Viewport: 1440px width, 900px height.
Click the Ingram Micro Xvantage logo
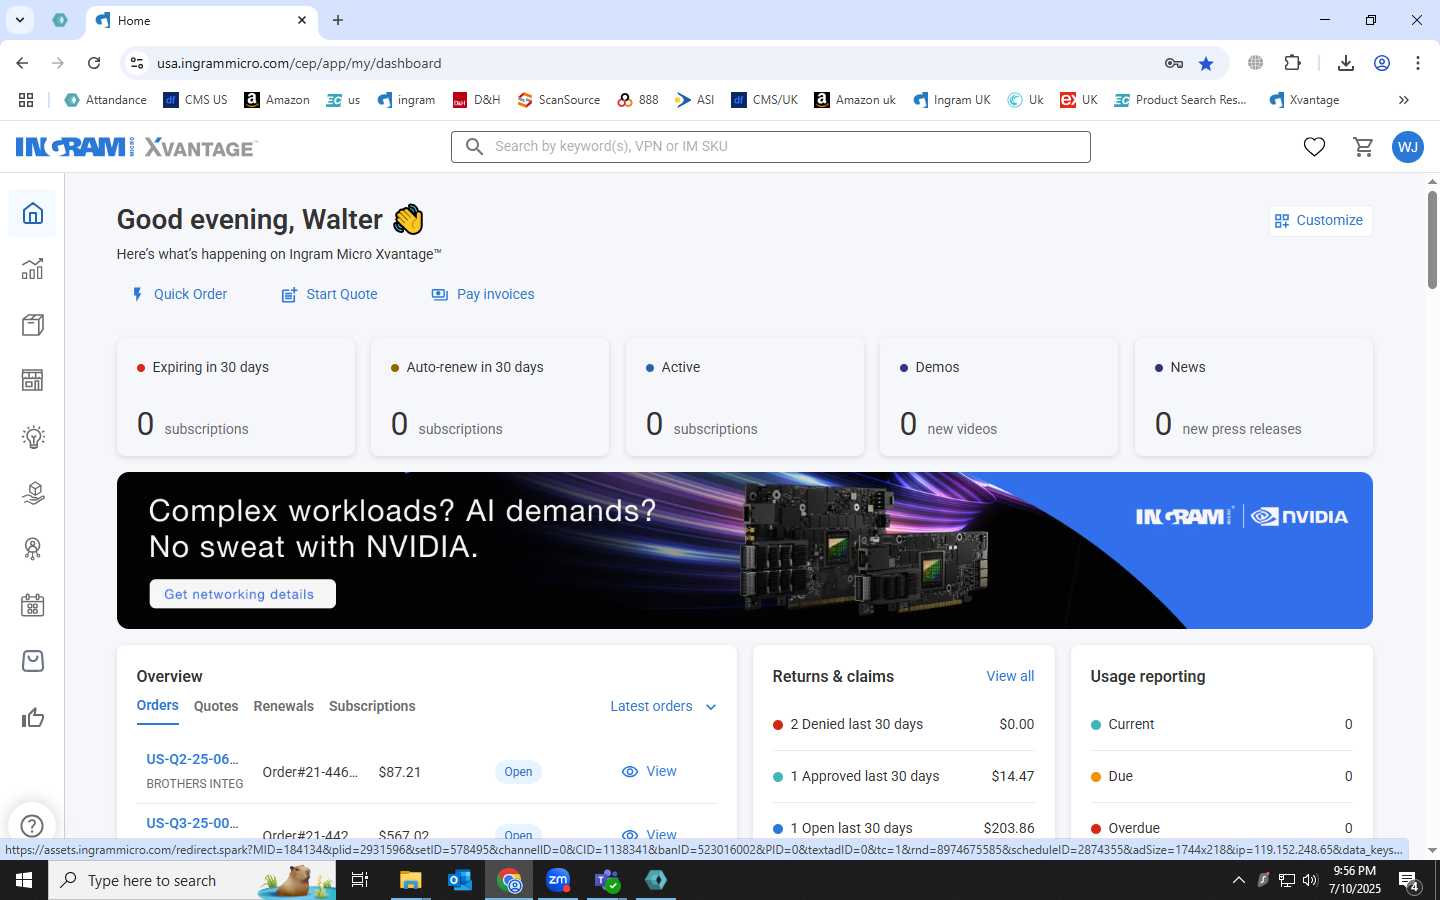137,147
